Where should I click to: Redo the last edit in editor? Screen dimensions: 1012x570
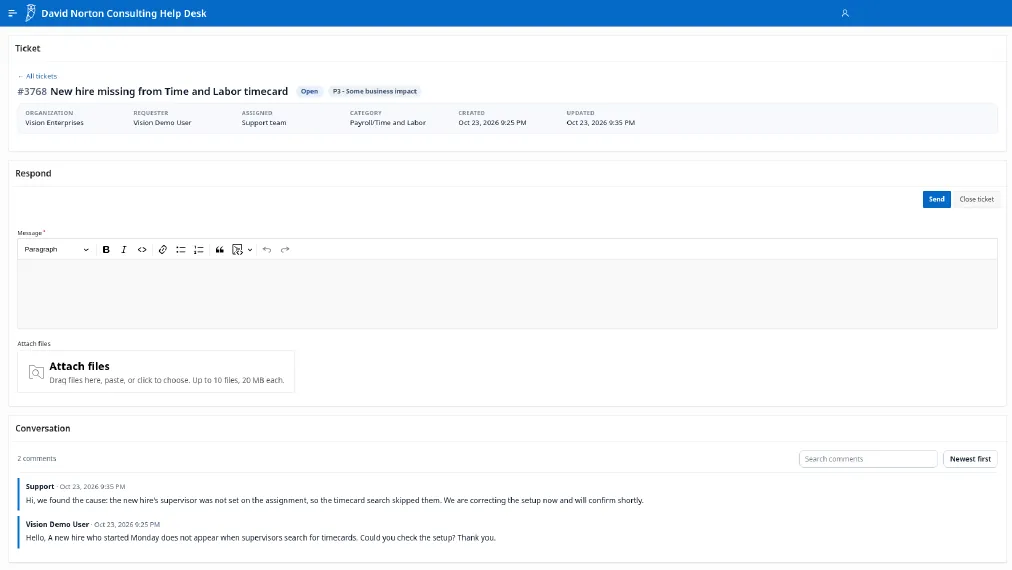[x=285, y=250]
